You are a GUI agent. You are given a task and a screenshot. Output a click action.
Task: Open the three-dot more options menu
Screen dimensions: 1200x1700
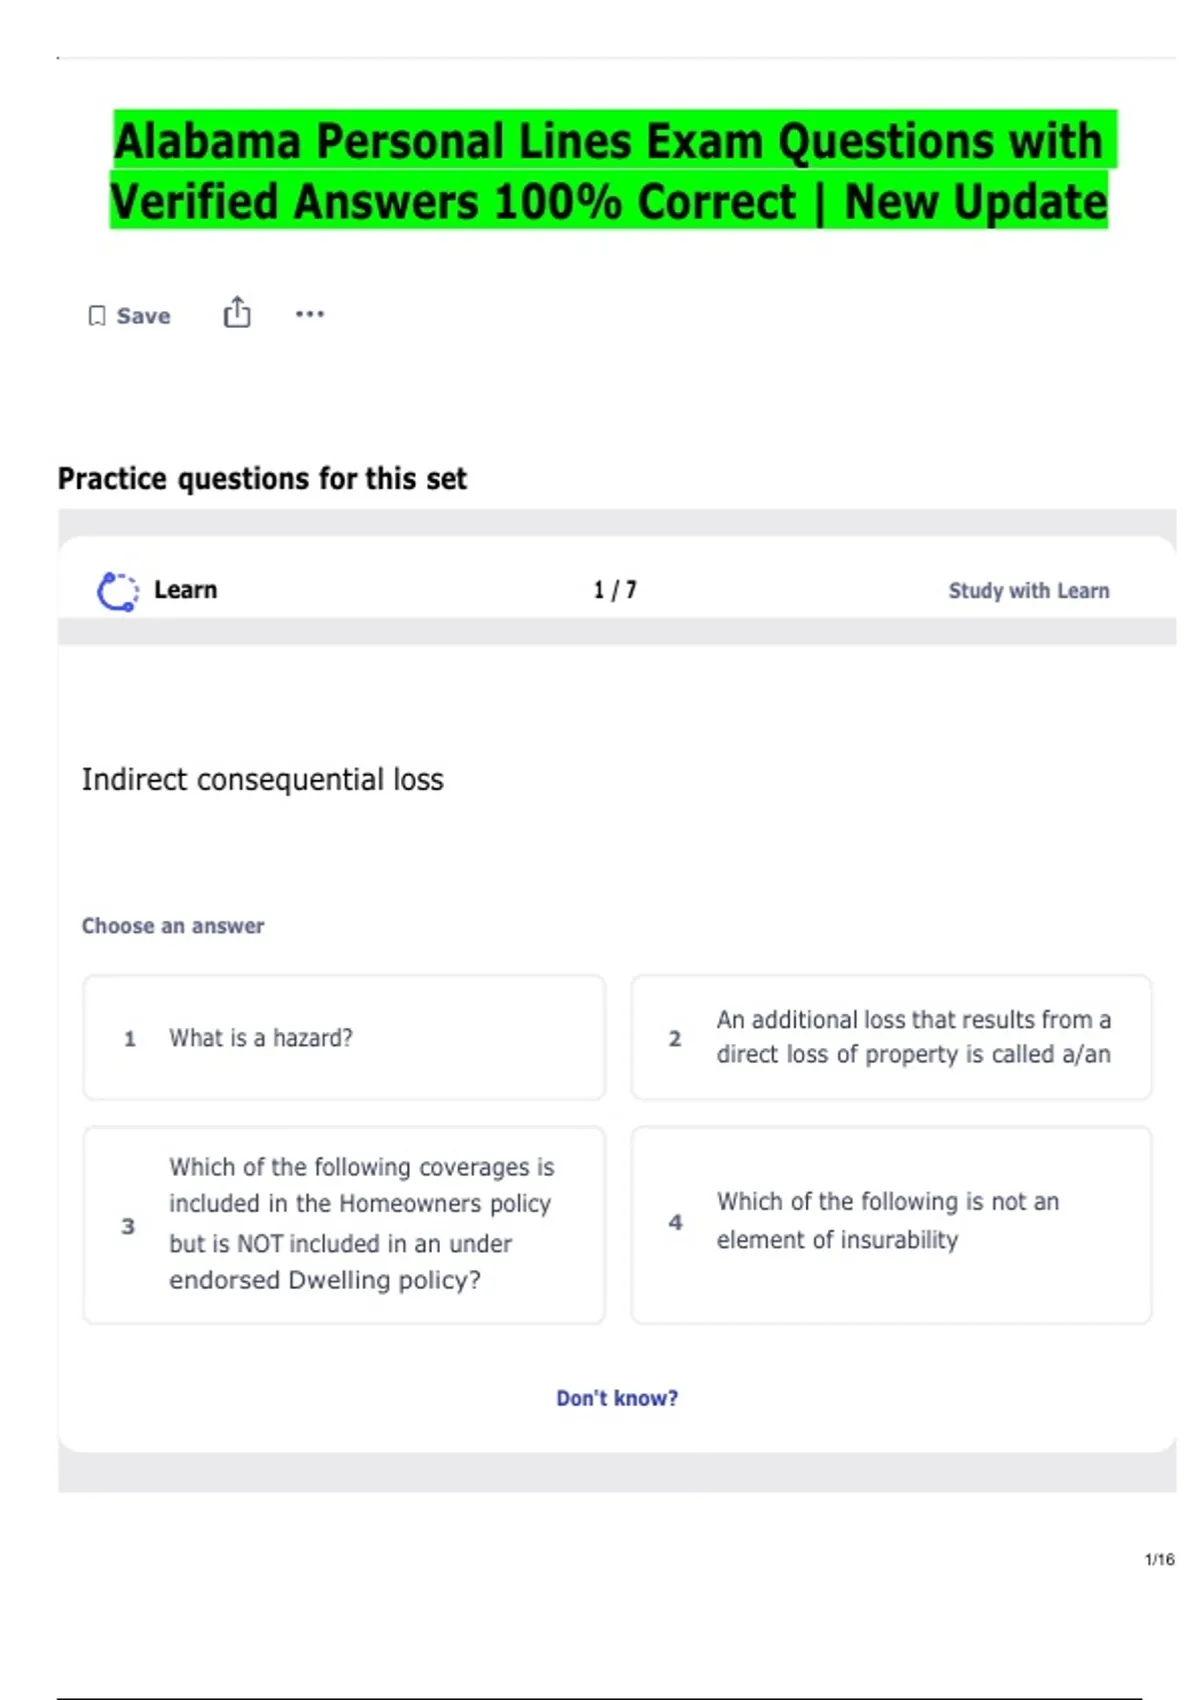pos(310,314)
